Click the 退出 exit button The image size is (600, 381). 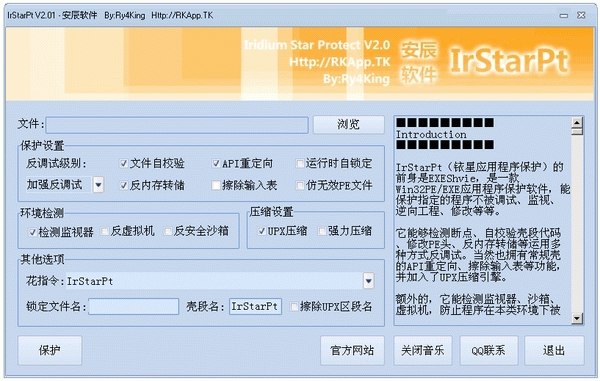[554, 350]
